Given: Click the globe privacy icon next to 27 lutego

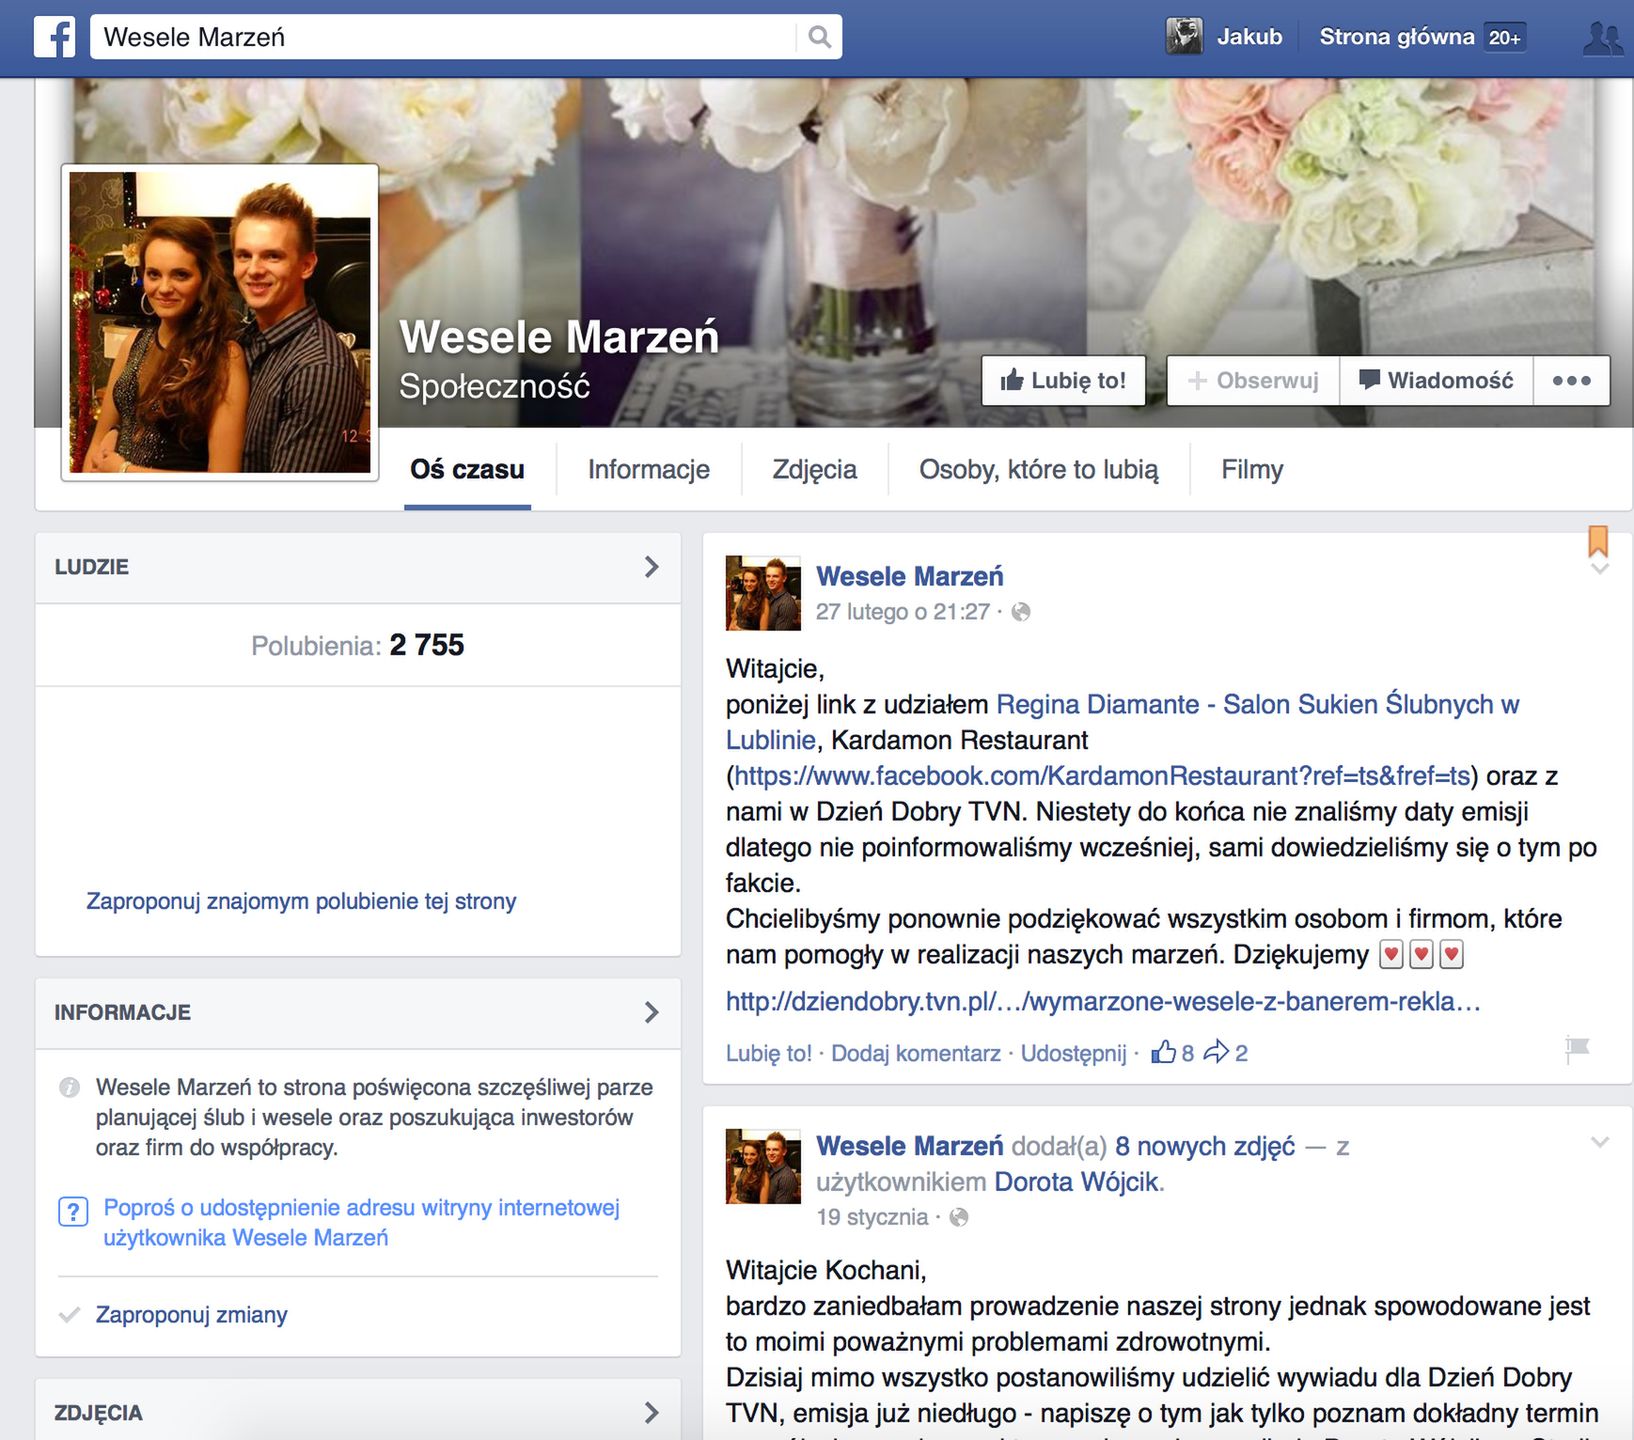Looking at the screenshot, I should click(1020, 612).
